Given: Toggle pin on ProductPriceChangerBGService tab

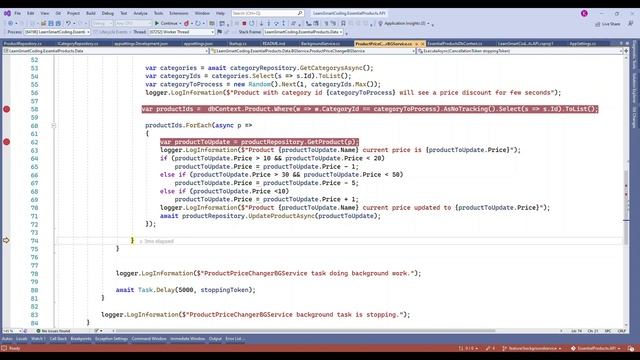Looking at the screenshot, I should click(x=416, y=43).
